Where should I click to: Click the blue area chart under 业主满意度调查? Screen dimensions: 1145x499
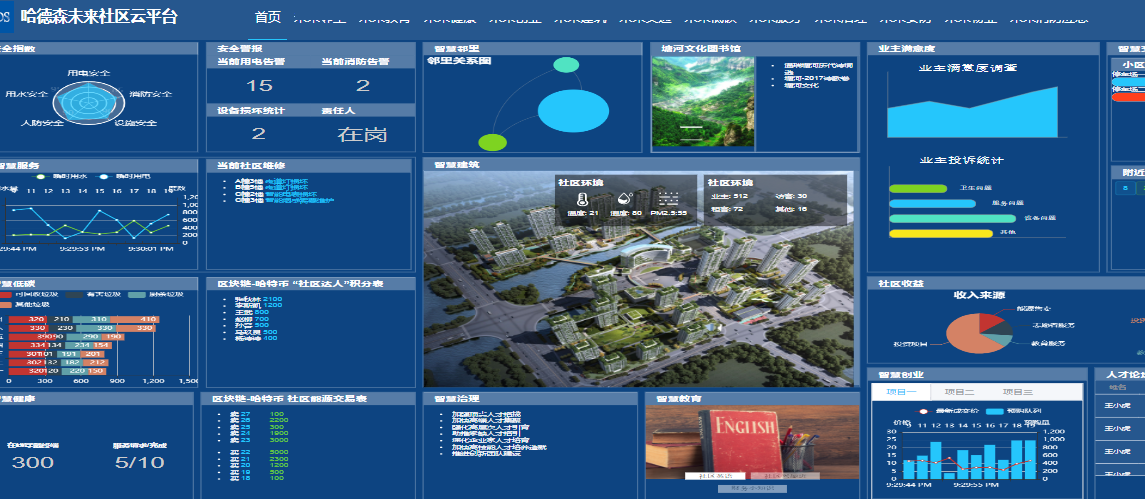(x=972, y=113)
